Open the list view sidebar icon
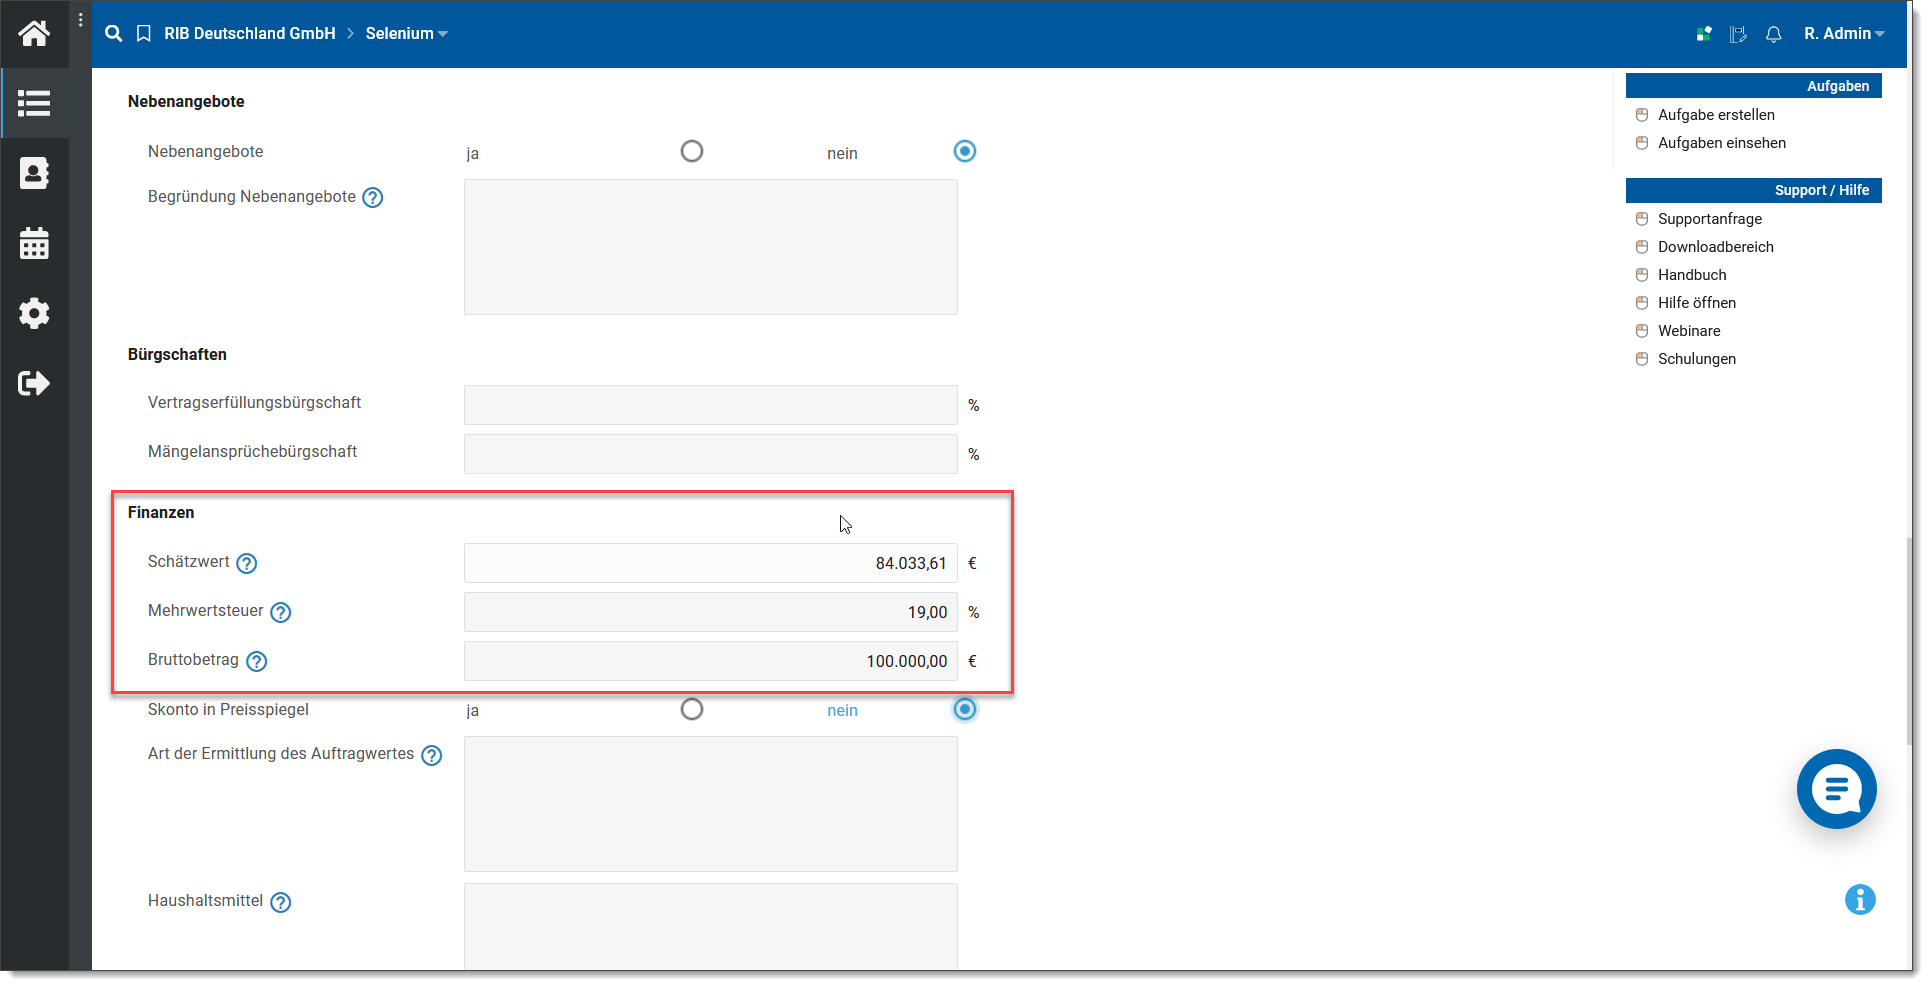Image resolution: width=1928 pixels, height=986 pixels. pyautogui.click(x=34, y=103)
